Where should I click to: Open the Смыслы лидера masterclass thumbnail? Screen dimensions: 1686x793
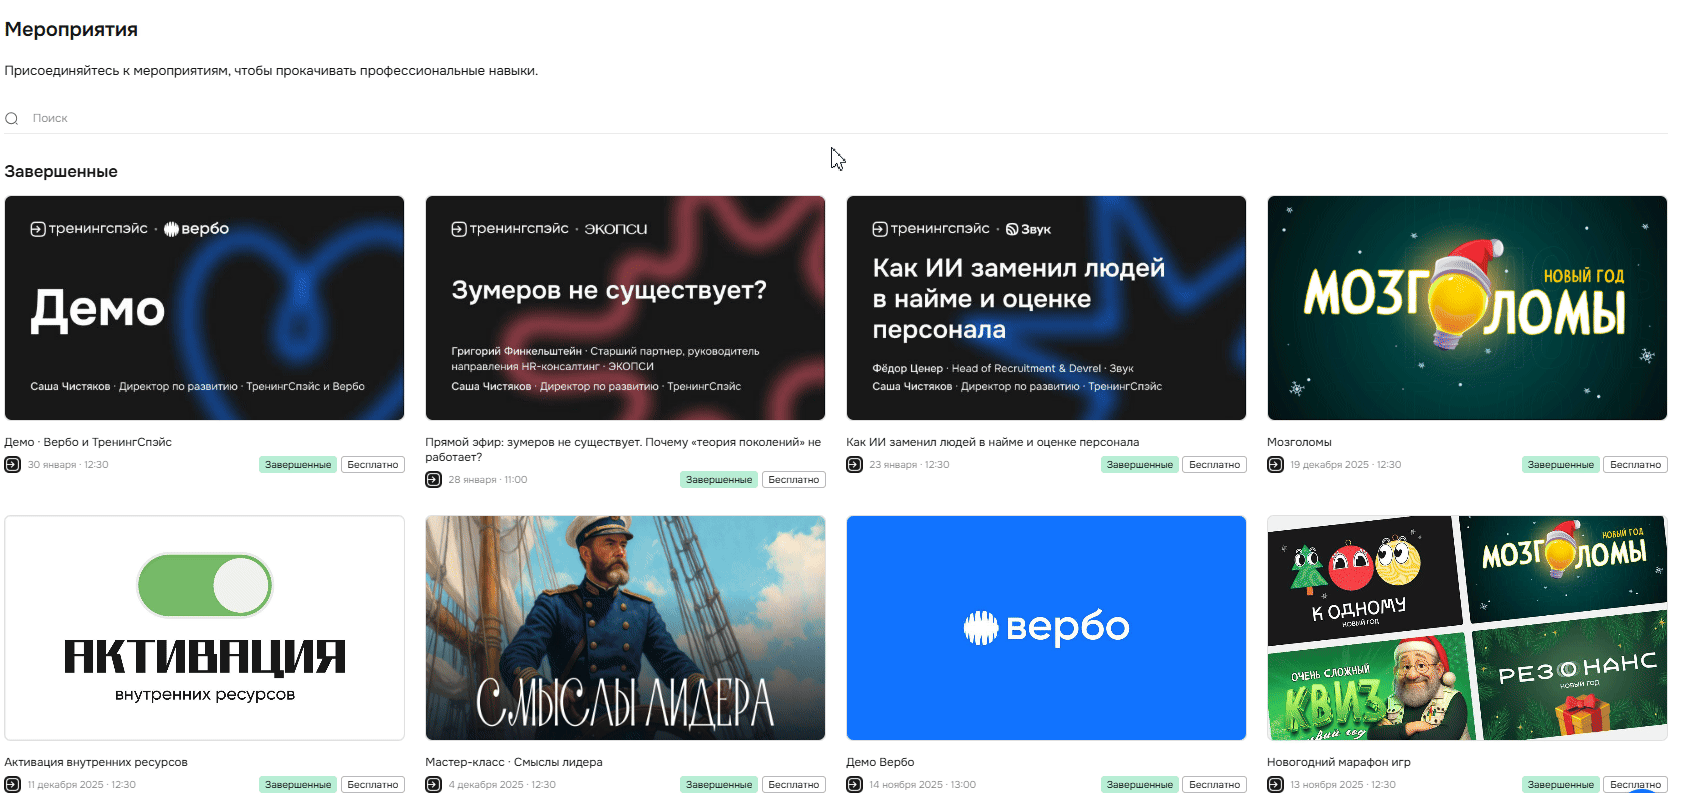pos(626,628)
